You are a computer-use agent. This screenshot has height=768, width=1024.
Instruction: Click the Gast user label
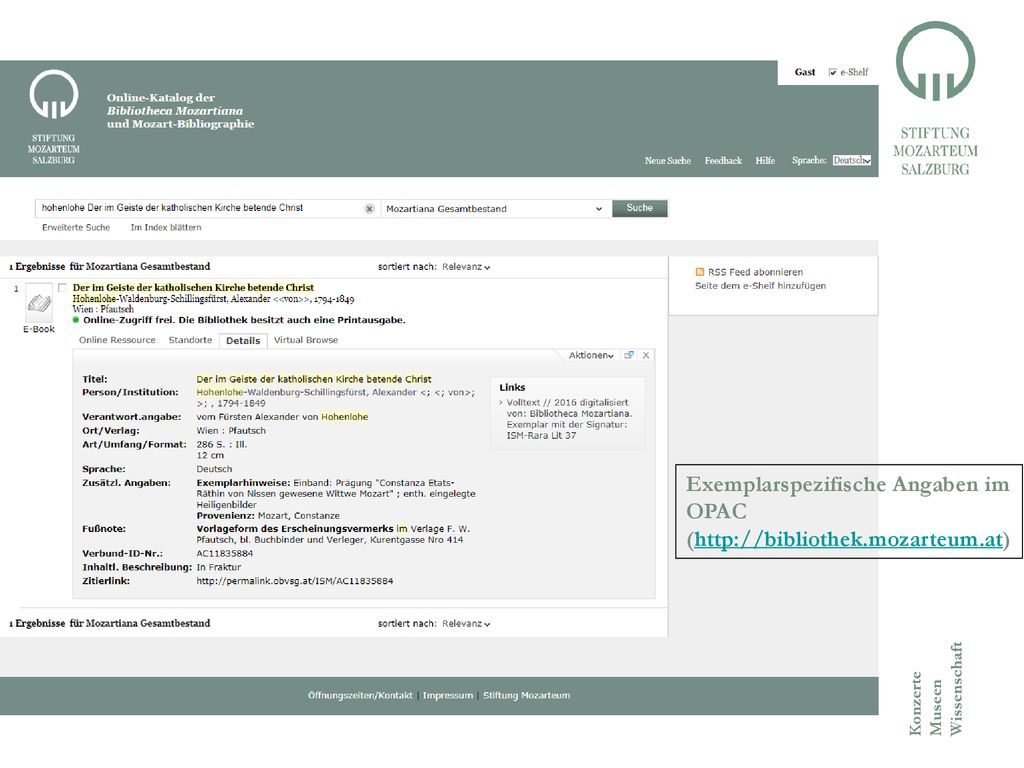point(805,72)
